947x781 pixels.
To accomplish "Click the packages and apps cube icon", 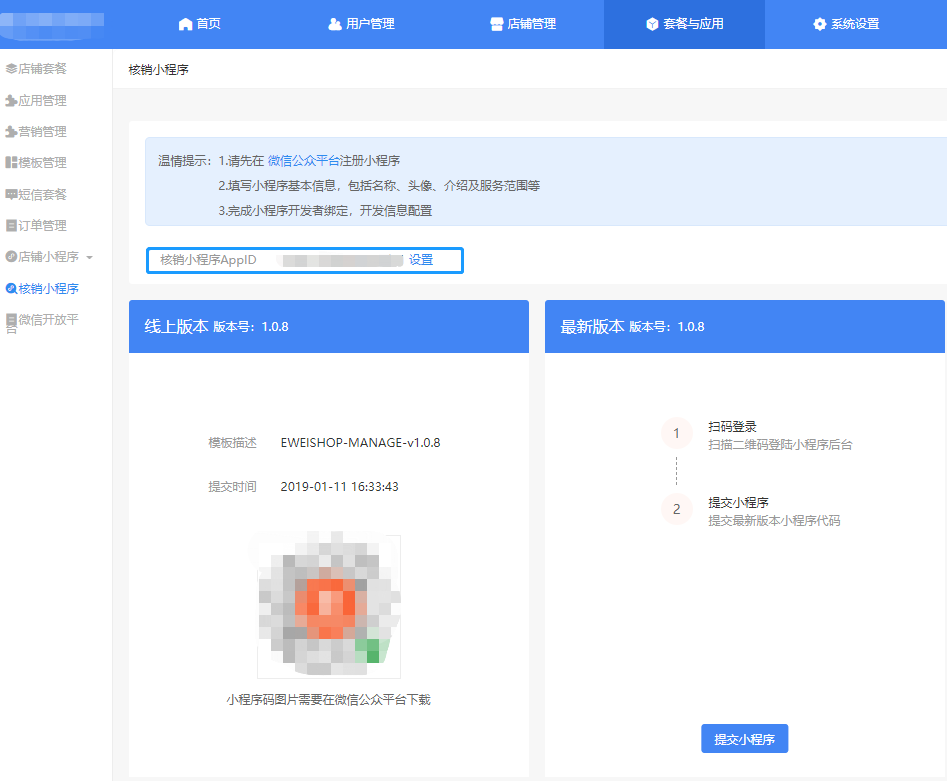I will pos(652,24).
